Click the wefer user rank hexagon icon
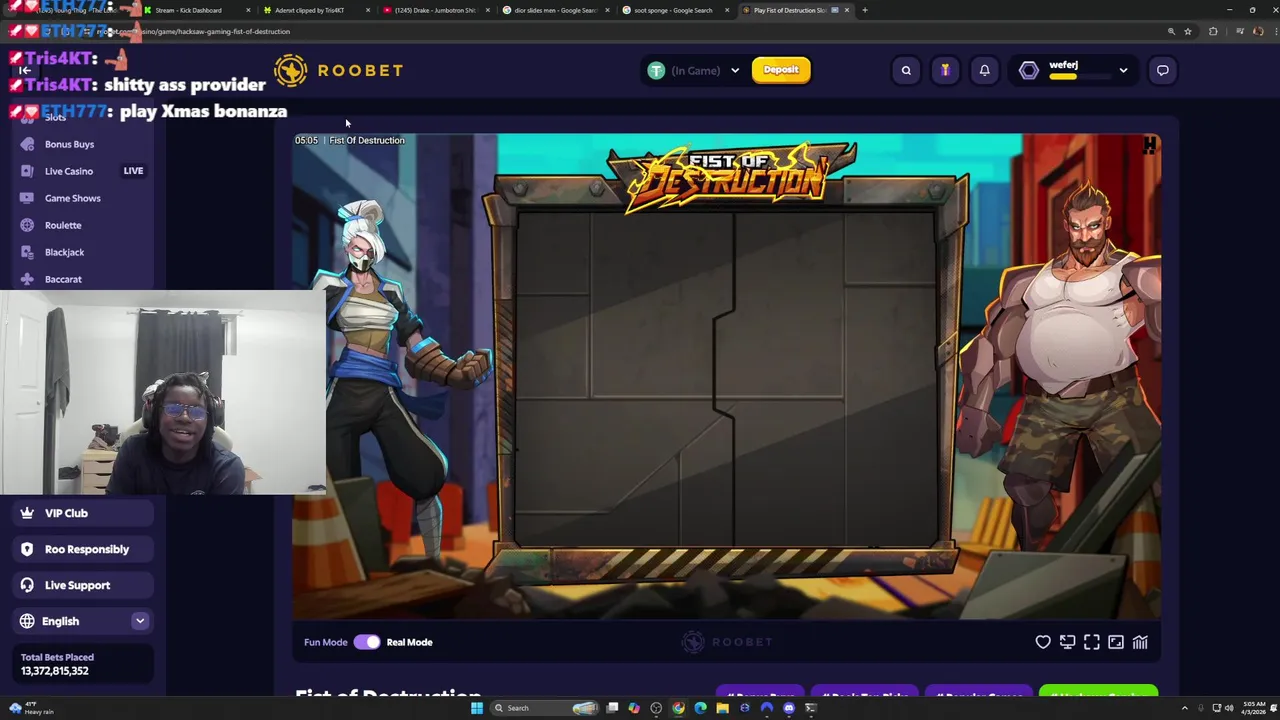The height and width of the screenshot is (720, 1280). click(x=1029, y=70)
